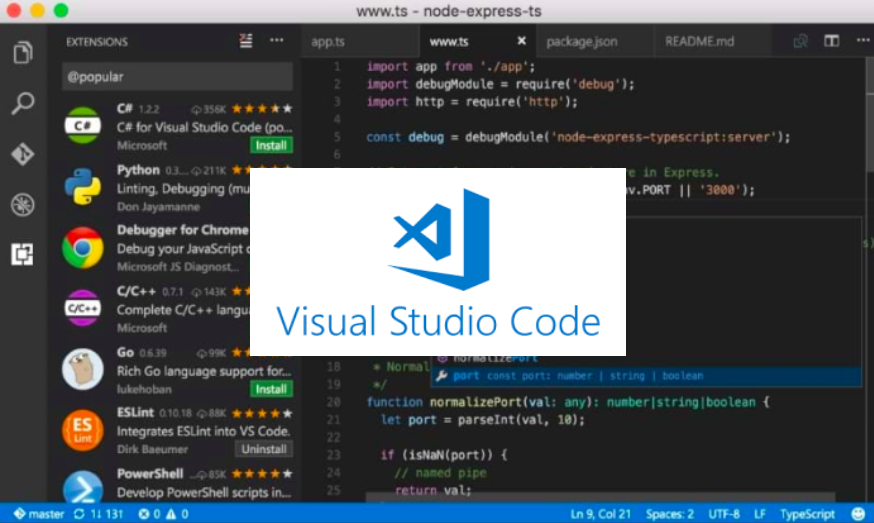Change end of line sequence LF
This screenshot has width=874, height=523.
click(760, 514)
